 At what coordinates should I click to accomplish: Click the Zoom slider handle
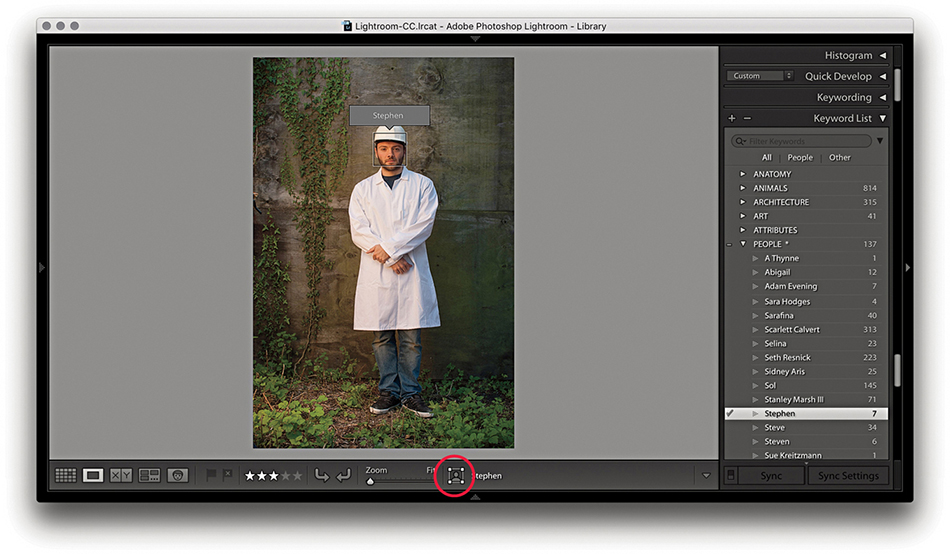click(x=370, y=481)
